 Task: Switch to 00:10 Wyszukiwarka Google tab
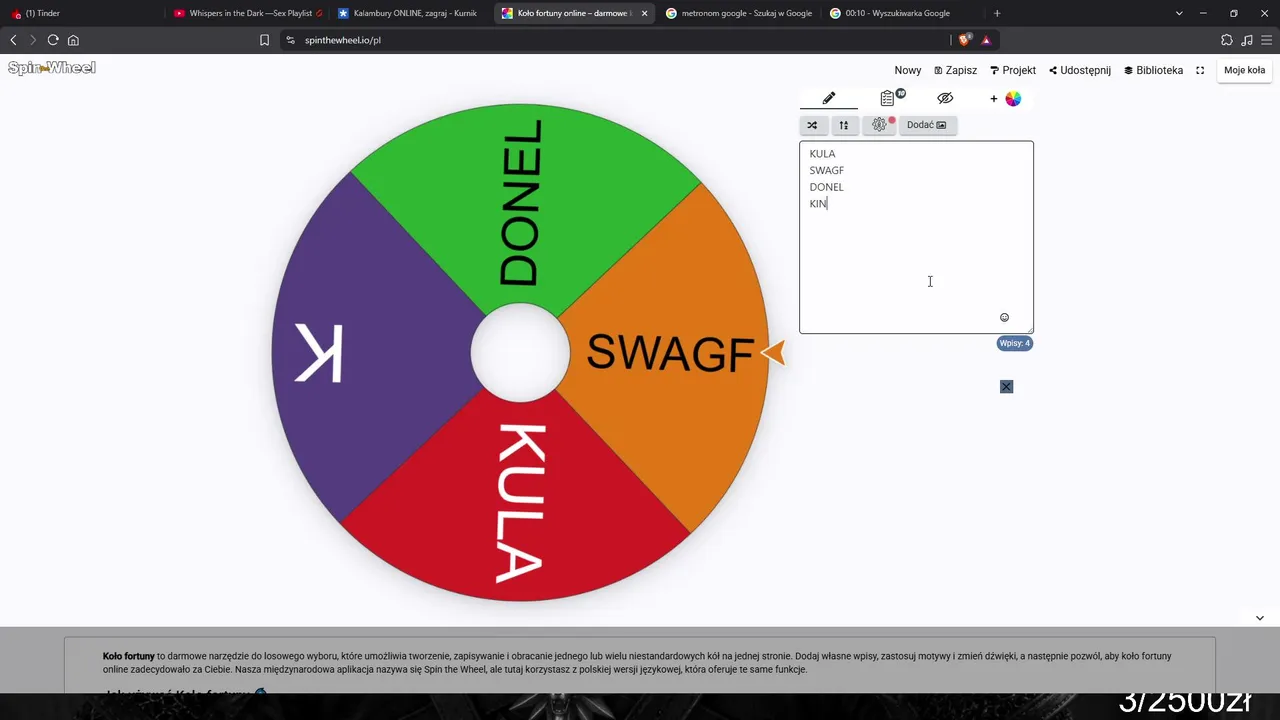902,13
